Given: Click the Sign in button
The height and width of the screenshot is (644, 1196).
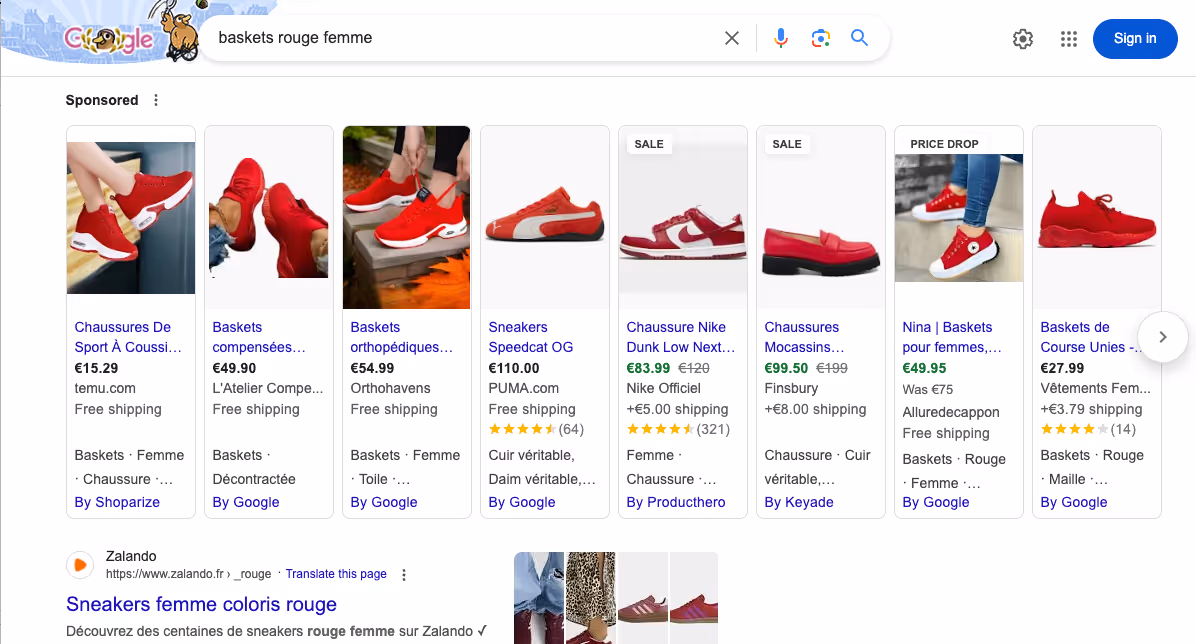Looking at the screenshot, I should pos(1135,39).
